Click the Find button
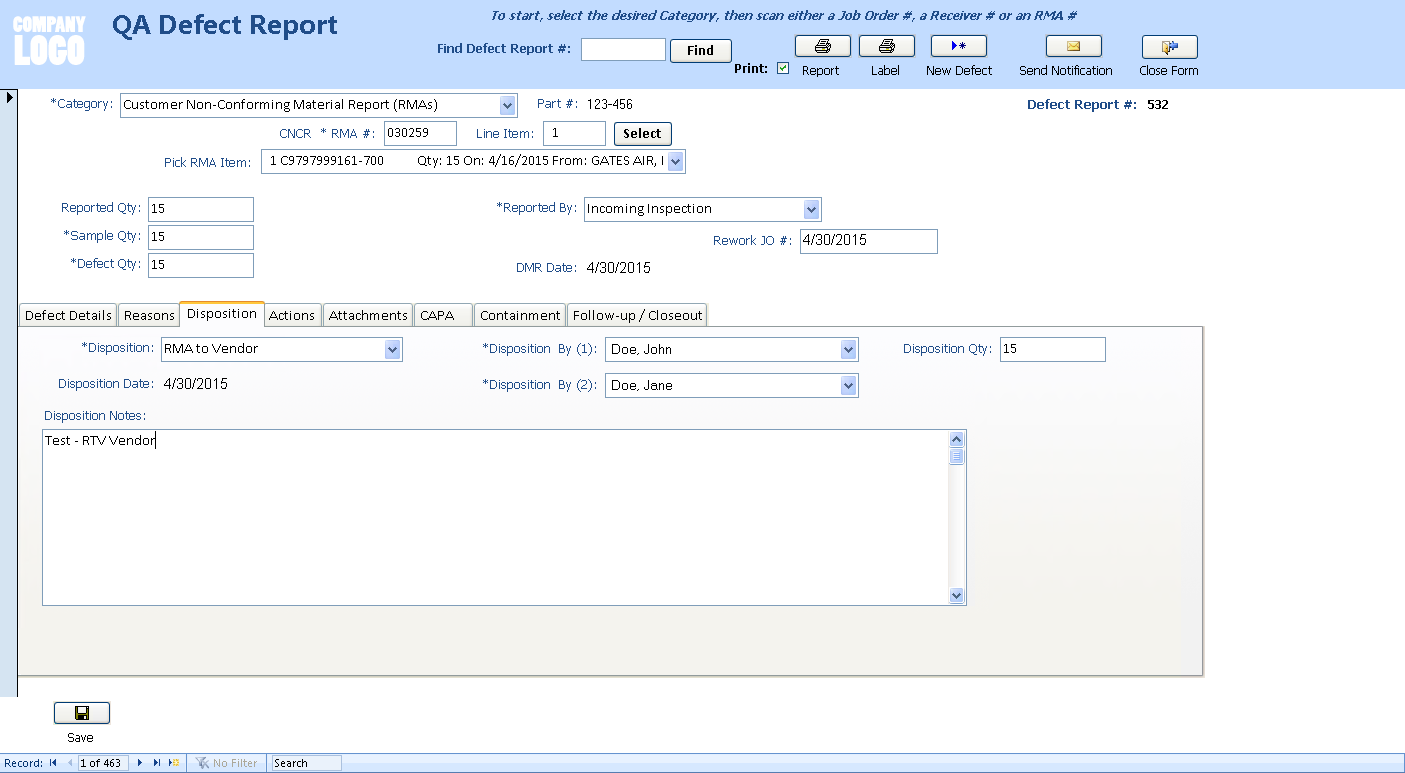Viewport: 1405px width, 773px height. (701, 51)
